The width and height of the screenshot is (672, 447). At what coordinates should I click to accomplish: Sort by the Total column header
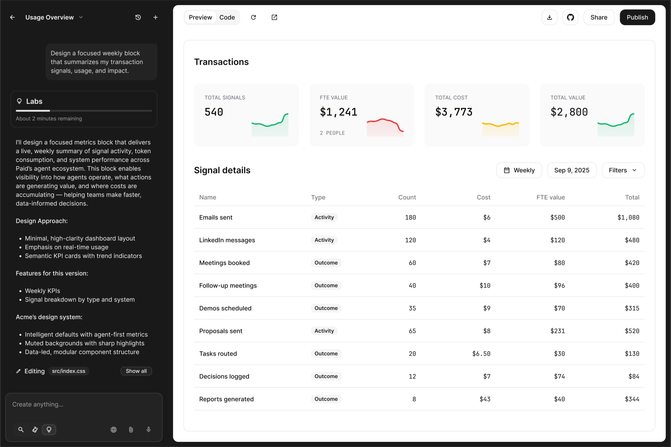(x=632, y=198)
